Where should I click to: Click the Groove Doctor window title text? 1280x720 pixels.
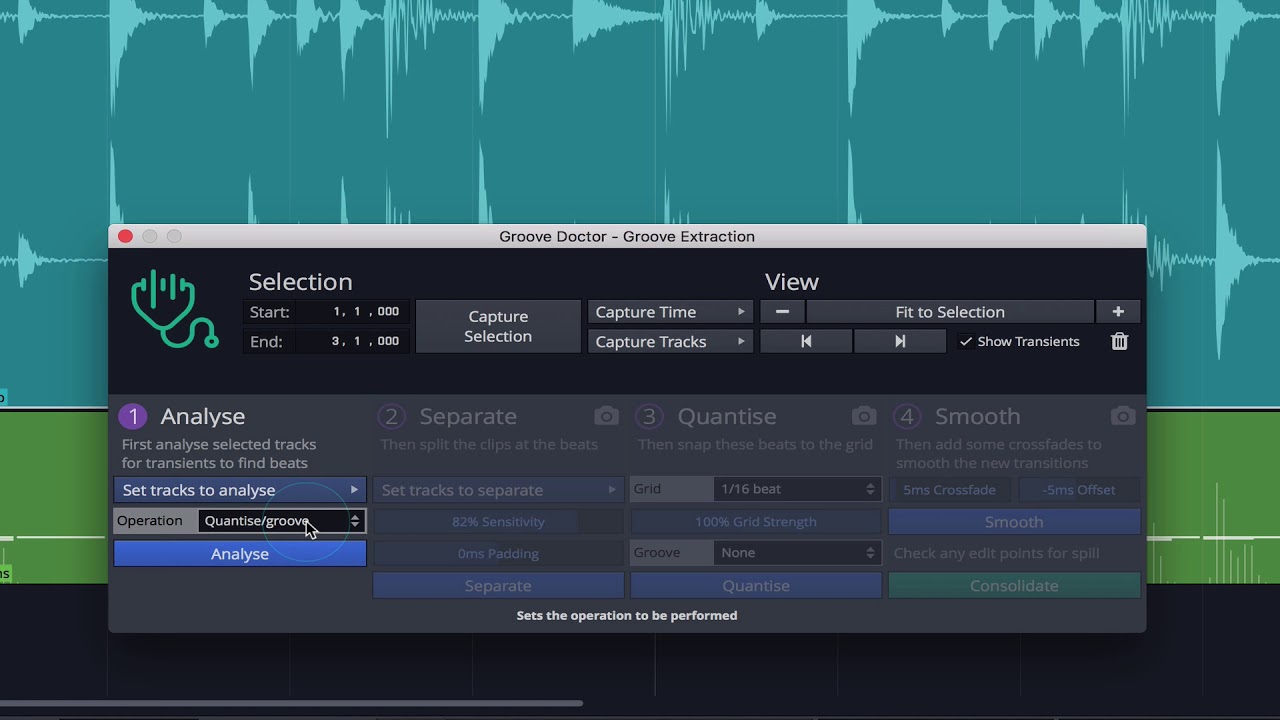tap(627, 237)
